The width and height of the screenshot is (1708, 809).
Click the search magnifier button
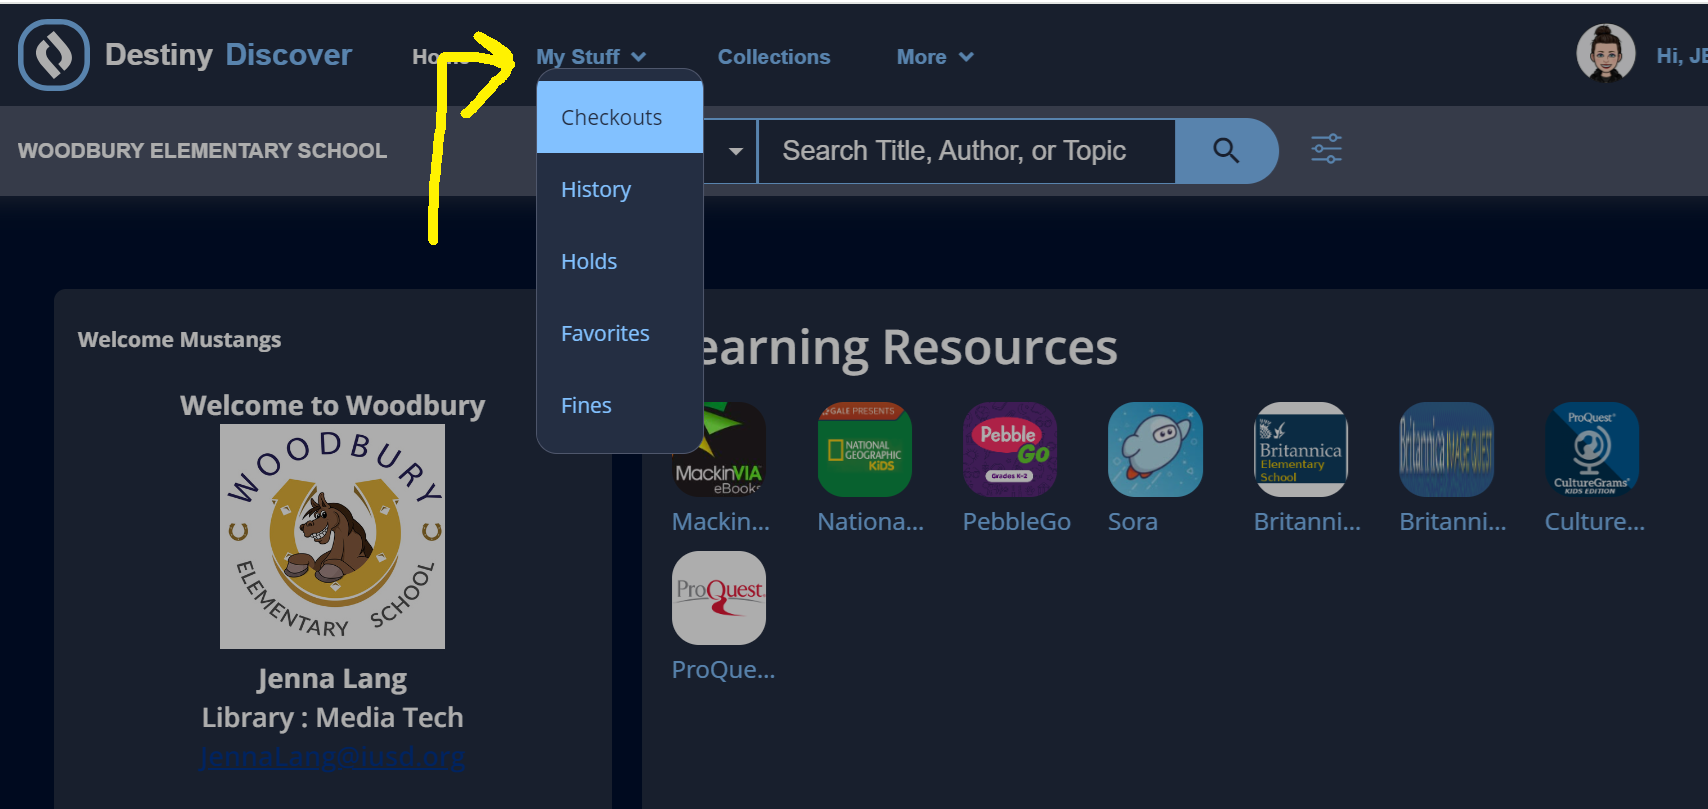coord(1226,151)
